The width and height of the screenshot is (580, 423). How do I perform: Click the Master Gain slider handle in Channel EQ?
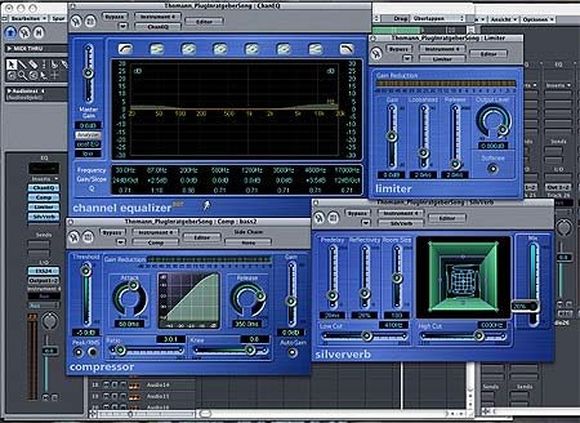(x=88, y=73)
